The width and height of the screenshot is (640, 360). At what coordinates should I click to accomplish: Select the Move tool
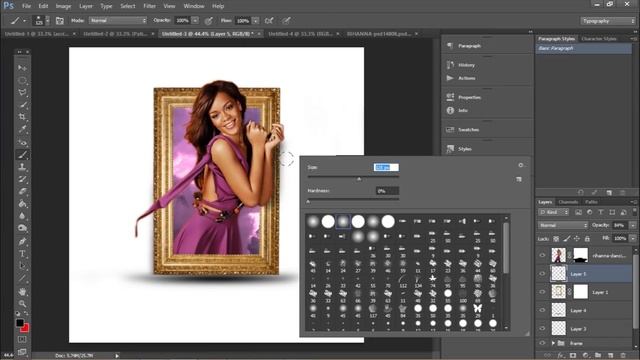22,68
